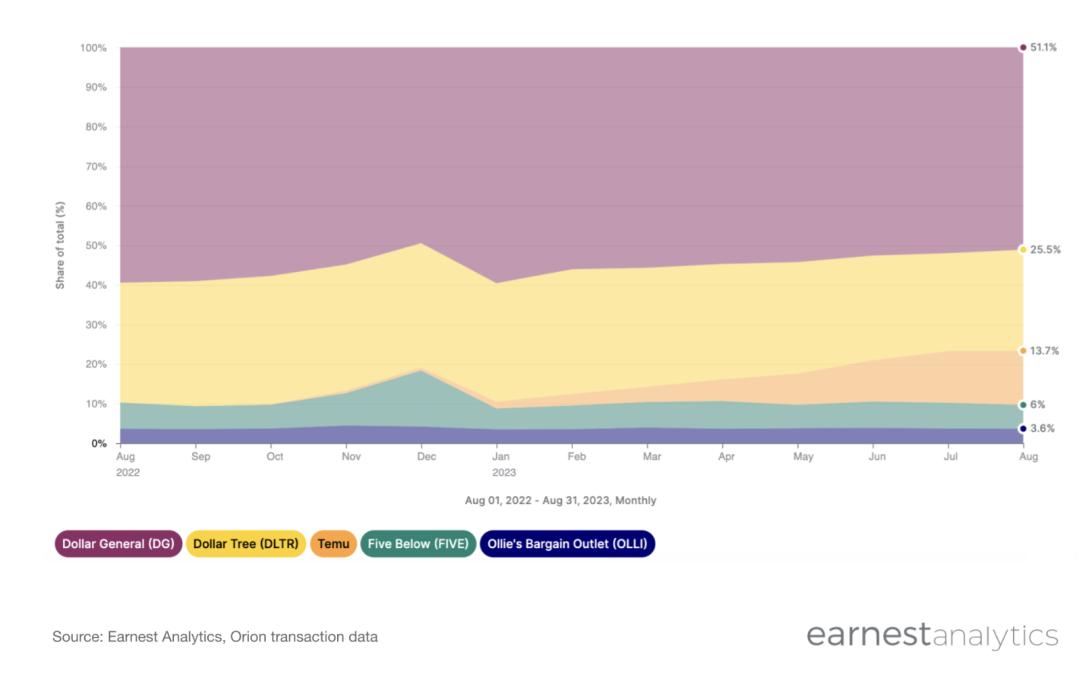Click the 3.6% navy marker dot
1080x682 pixels.
1023,428
